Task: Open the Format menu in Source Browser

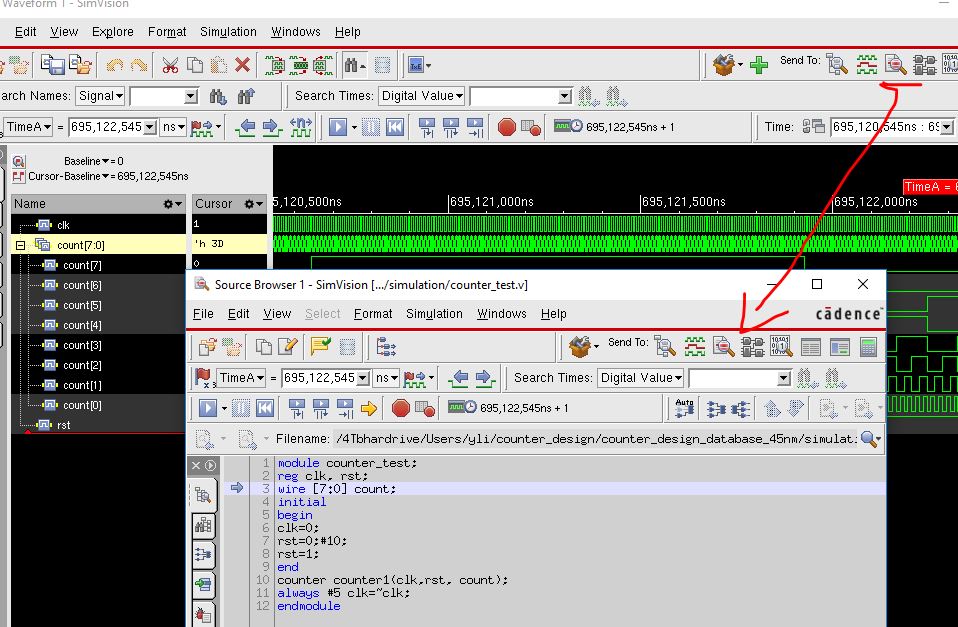Action: [373, 314]
